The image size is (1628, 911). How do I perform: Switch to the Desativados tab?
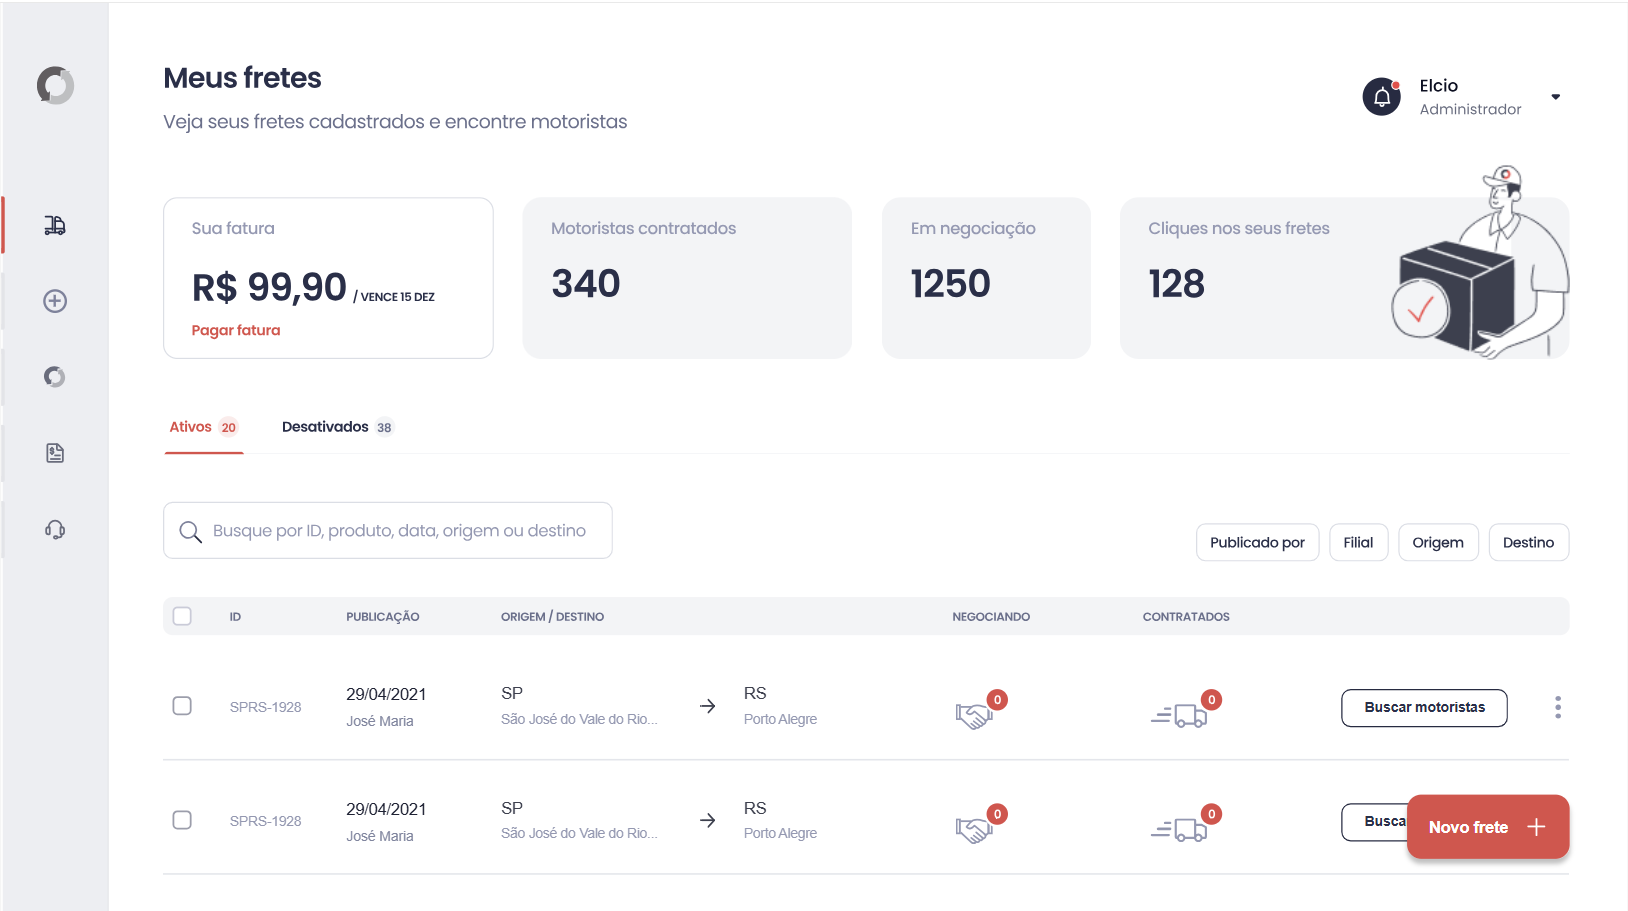337,427
